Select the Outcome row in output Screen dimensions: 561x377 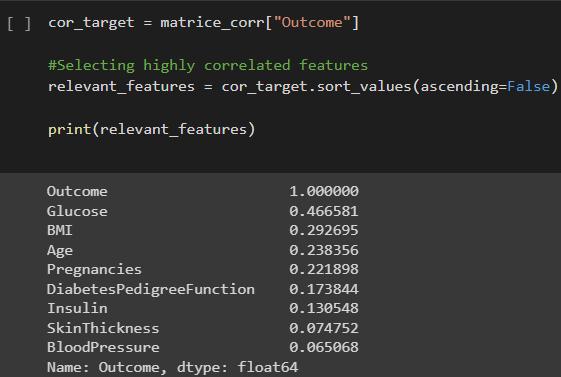(203, 191)
